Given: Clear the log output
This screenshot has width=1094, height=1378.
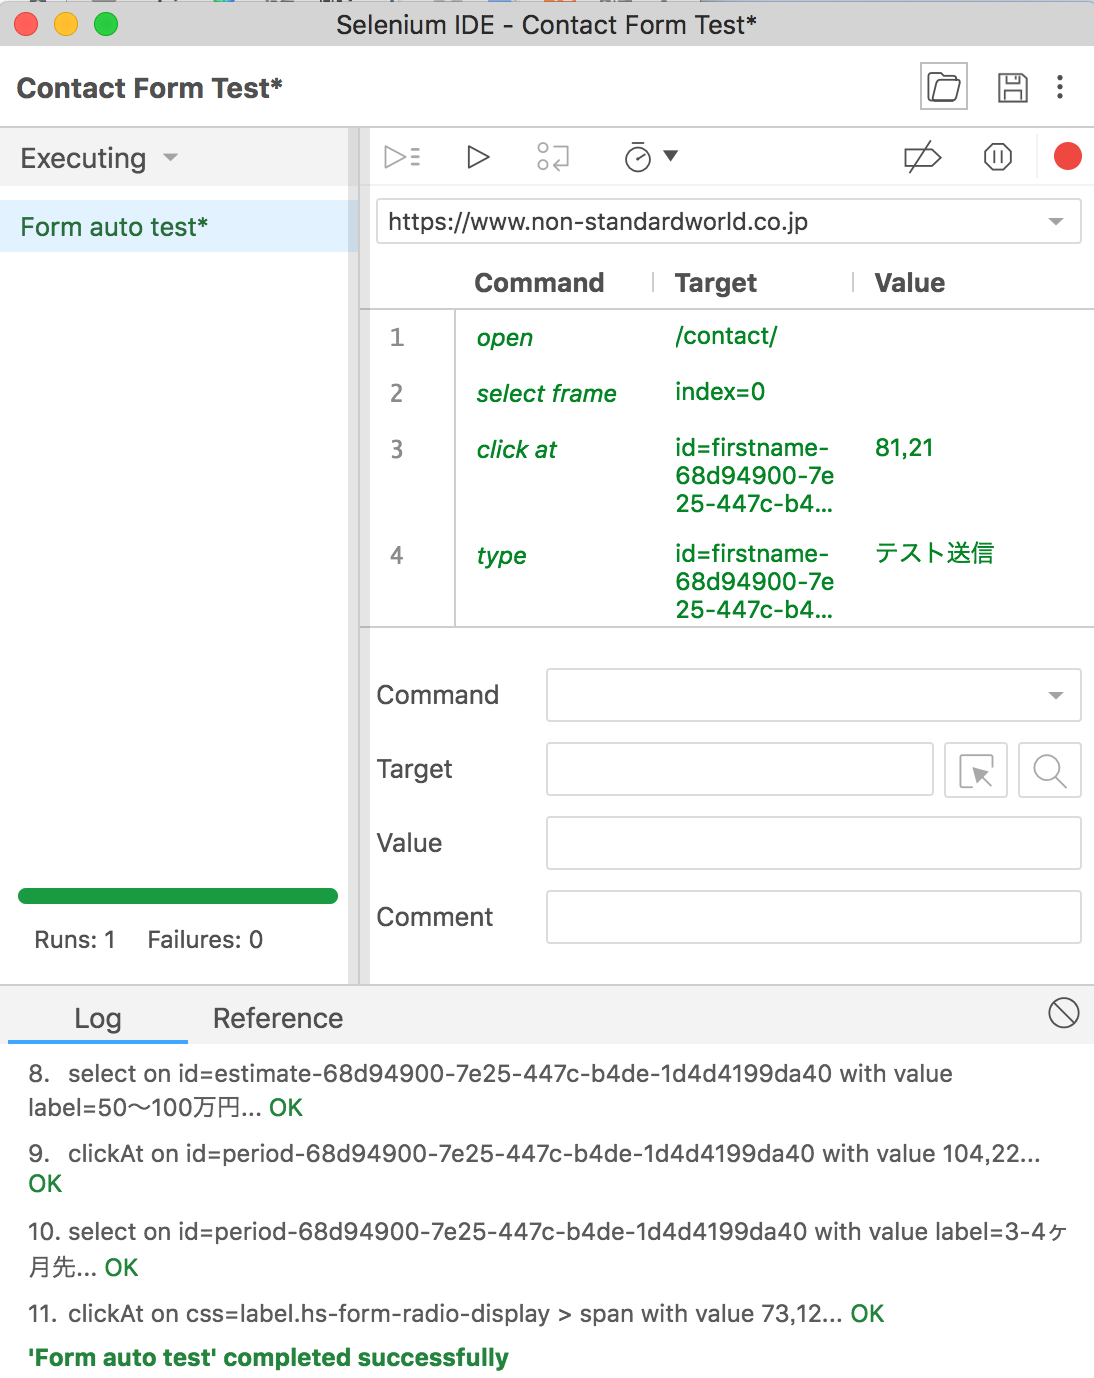Looking at the screenshot, I should [1064, 1013].
